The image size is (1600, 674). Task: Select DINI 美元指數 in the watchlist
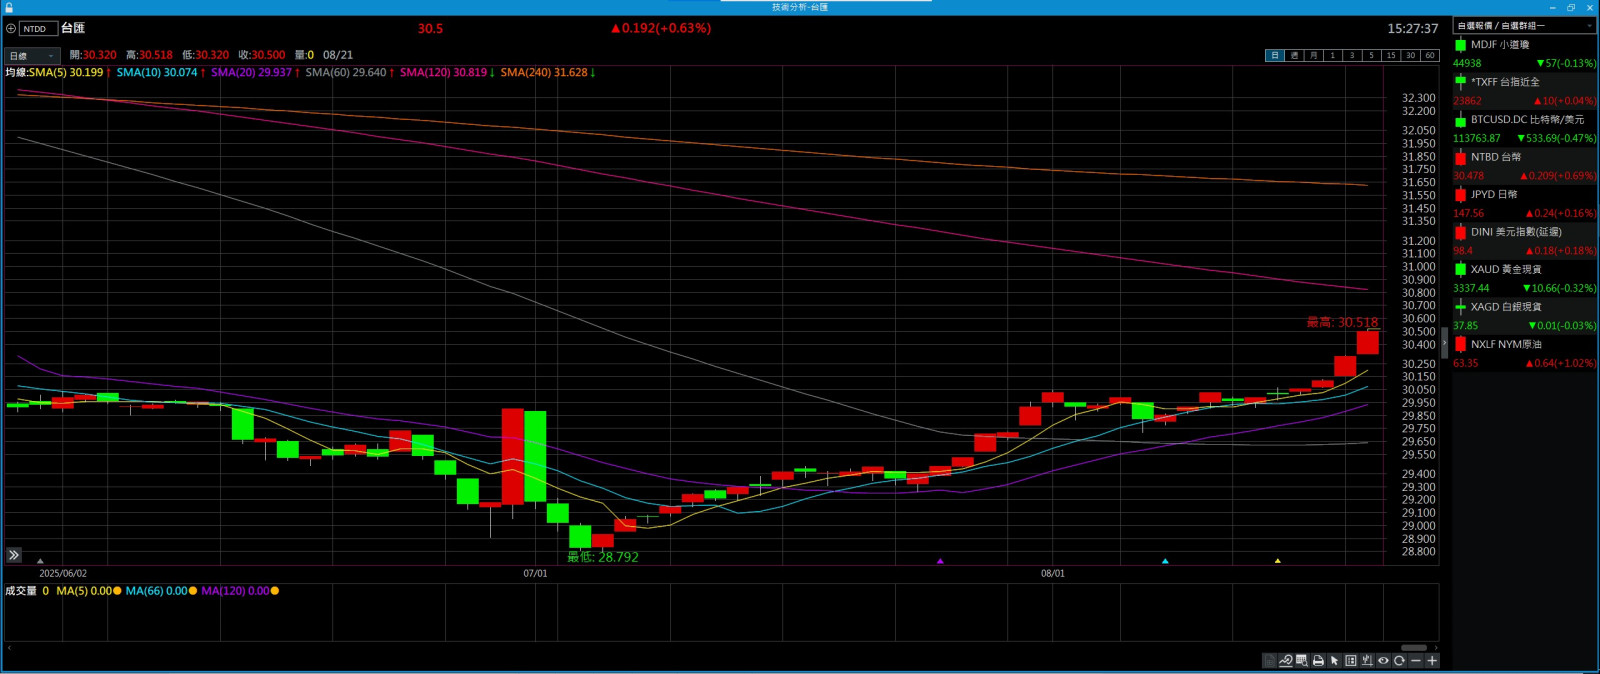tap(1525, 241)
